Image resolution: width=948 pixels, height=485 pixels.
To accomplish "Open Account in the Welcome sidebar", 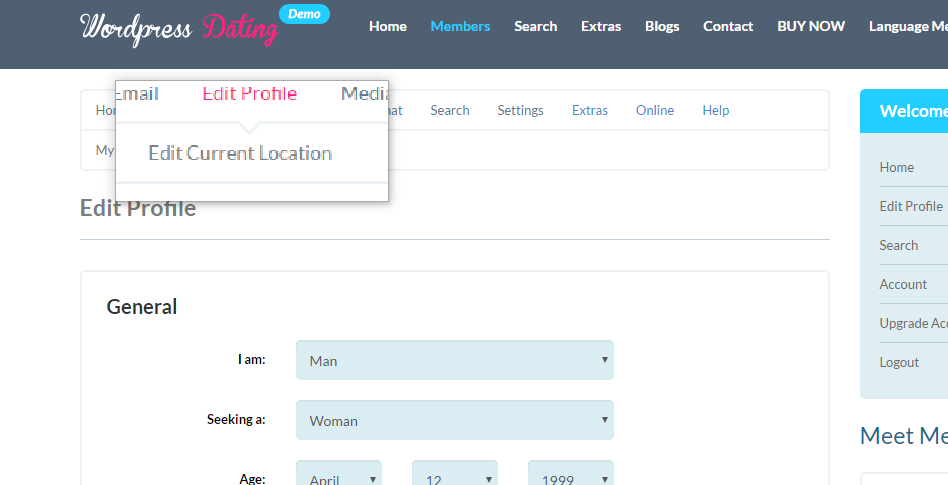I will pyautogui.click(x=903, y=284).
